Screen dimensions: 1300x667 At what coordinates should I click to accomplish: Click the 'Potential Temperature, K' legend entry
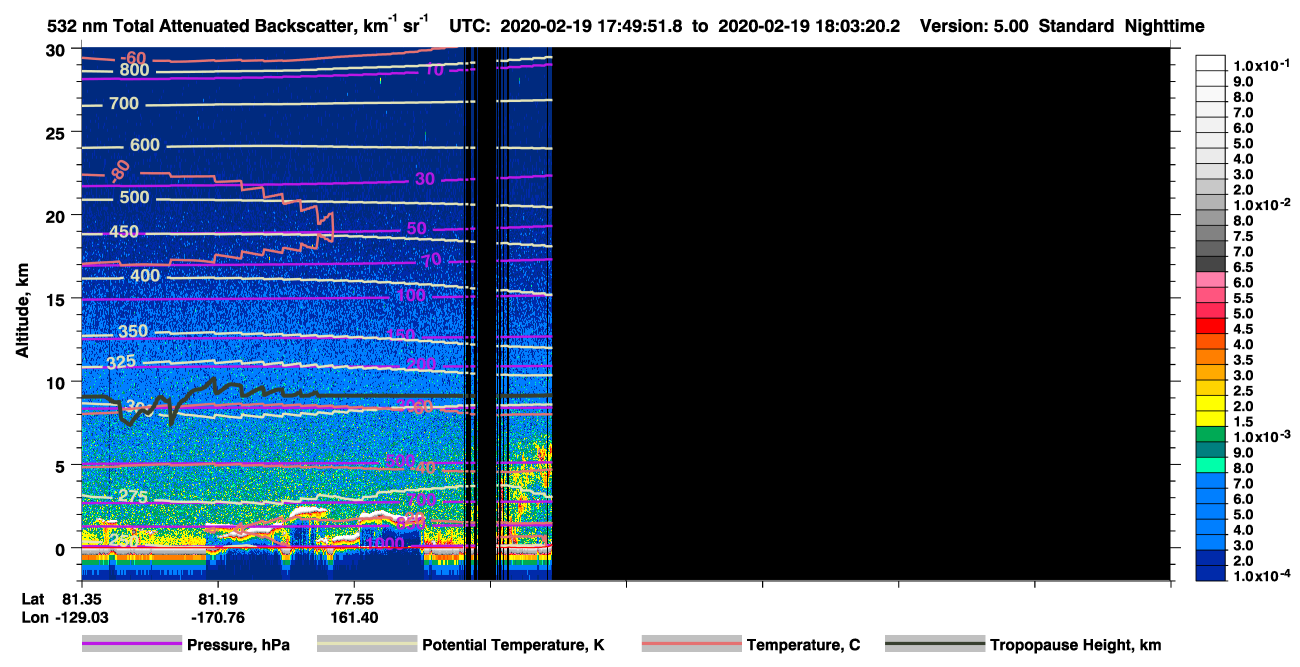(513, 645)
